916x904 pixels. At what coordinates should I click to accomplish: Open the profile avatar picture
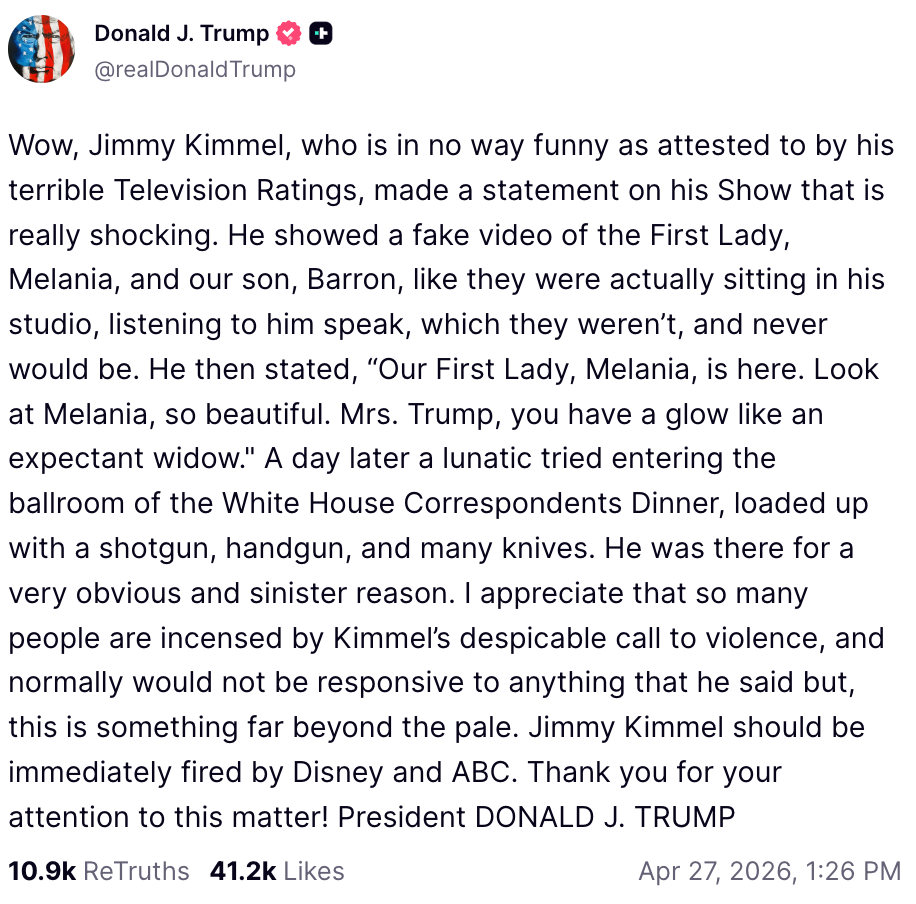point(41,49)
